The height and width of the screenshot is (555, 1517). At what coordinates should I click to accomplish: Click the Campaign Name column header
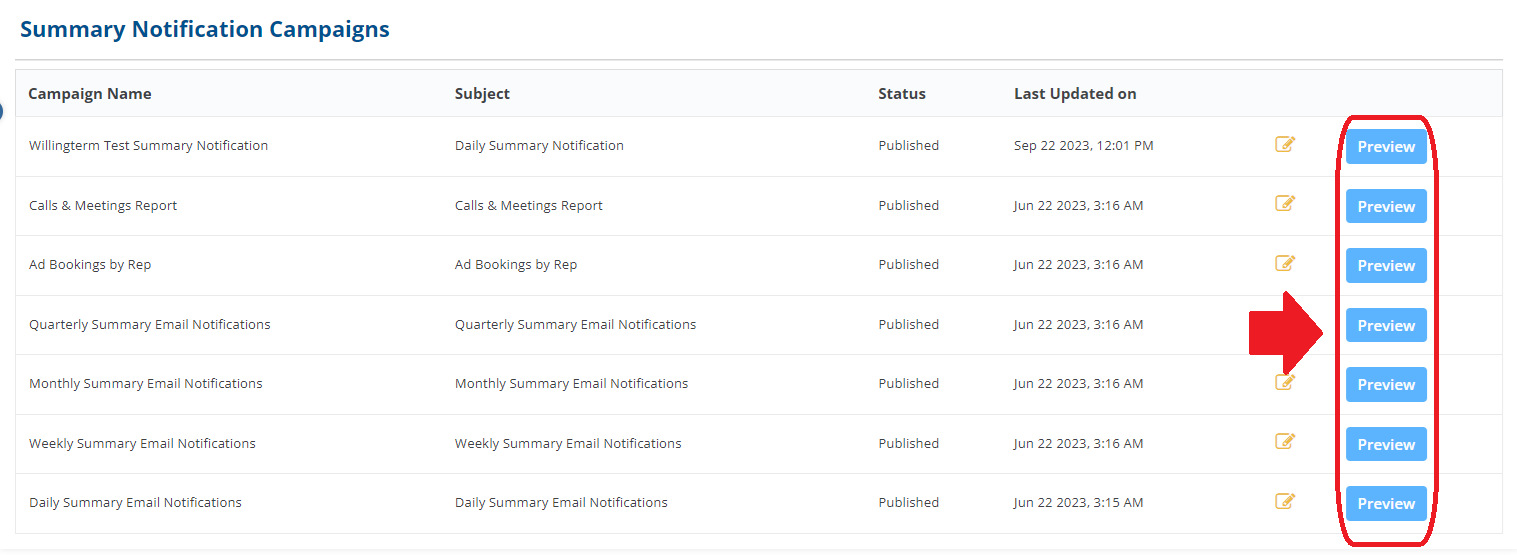(90, 93)
